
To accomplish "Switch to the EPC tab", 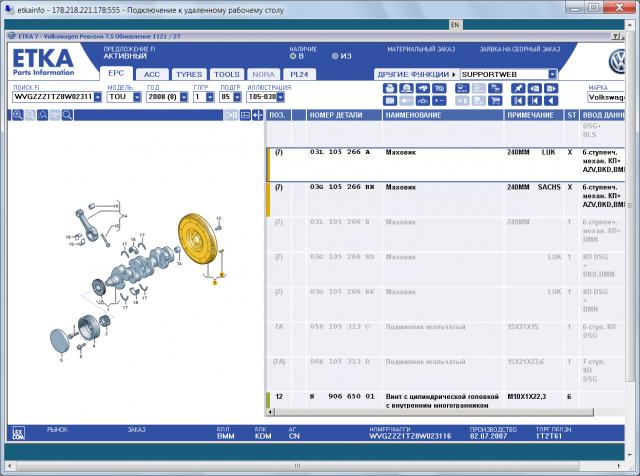I will pyautogui.click(x=116, y=73).
